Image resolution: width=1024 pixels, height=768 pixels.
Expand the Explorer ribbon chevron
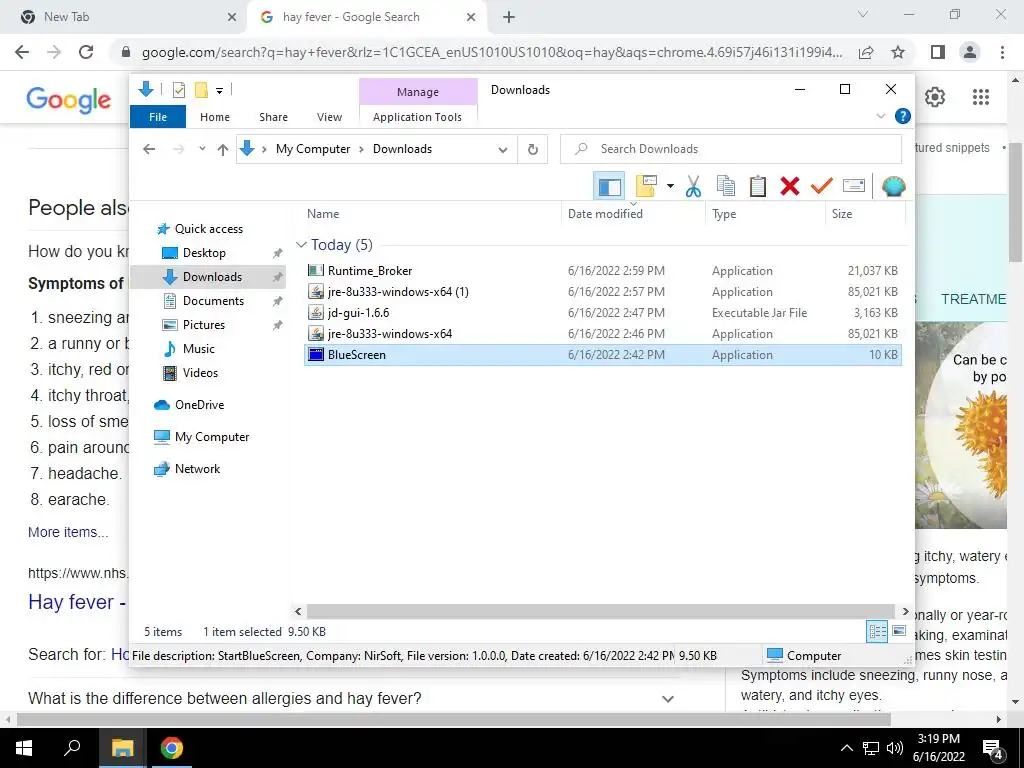click(x=880, y=116)
